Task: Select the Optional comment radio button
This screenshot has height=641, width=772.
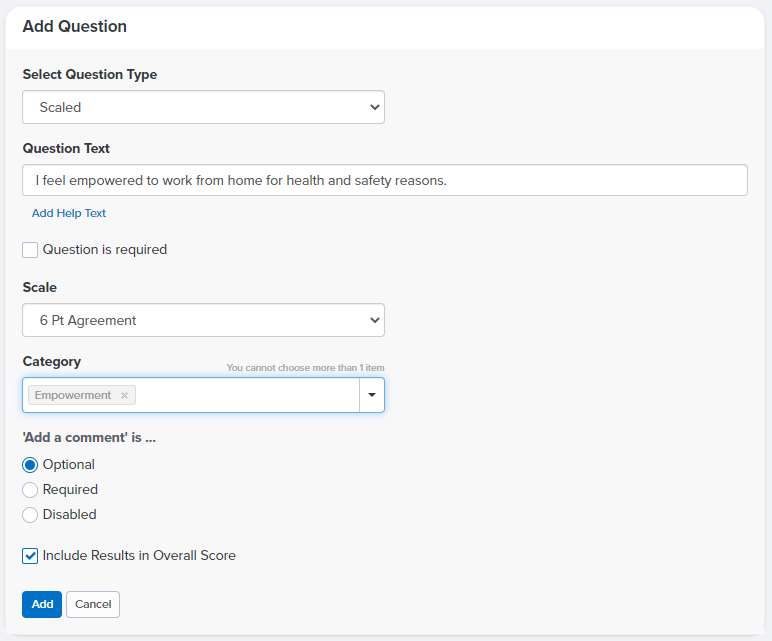Action: pos(30,465)
